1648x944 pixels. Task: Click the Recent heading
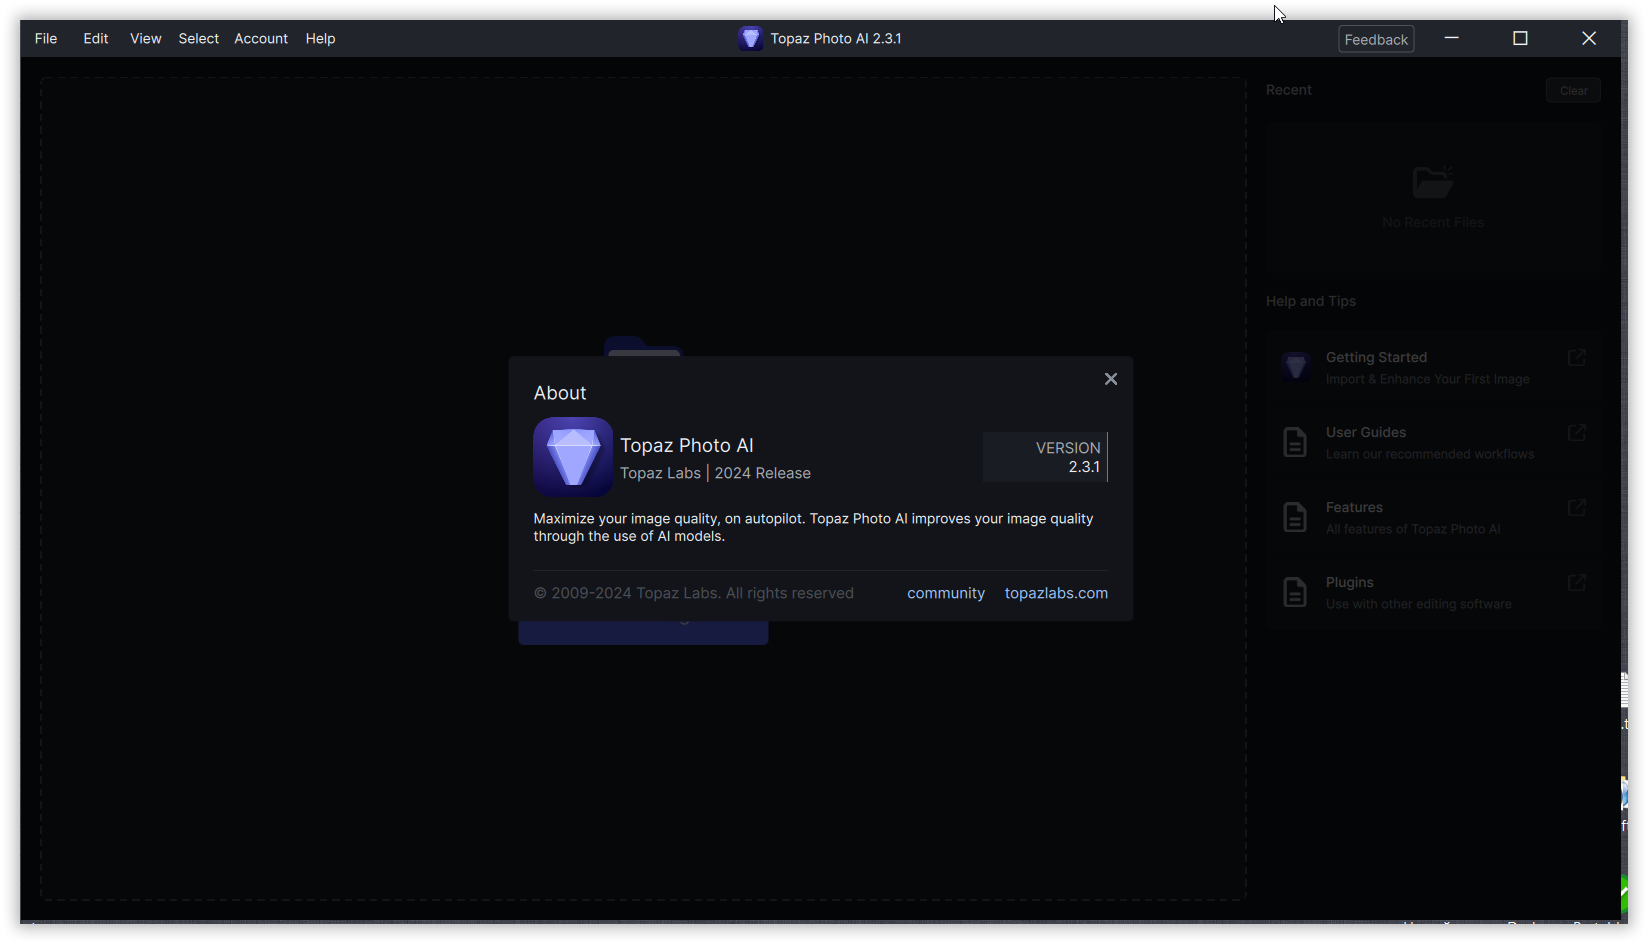[x=1289, y=90]
